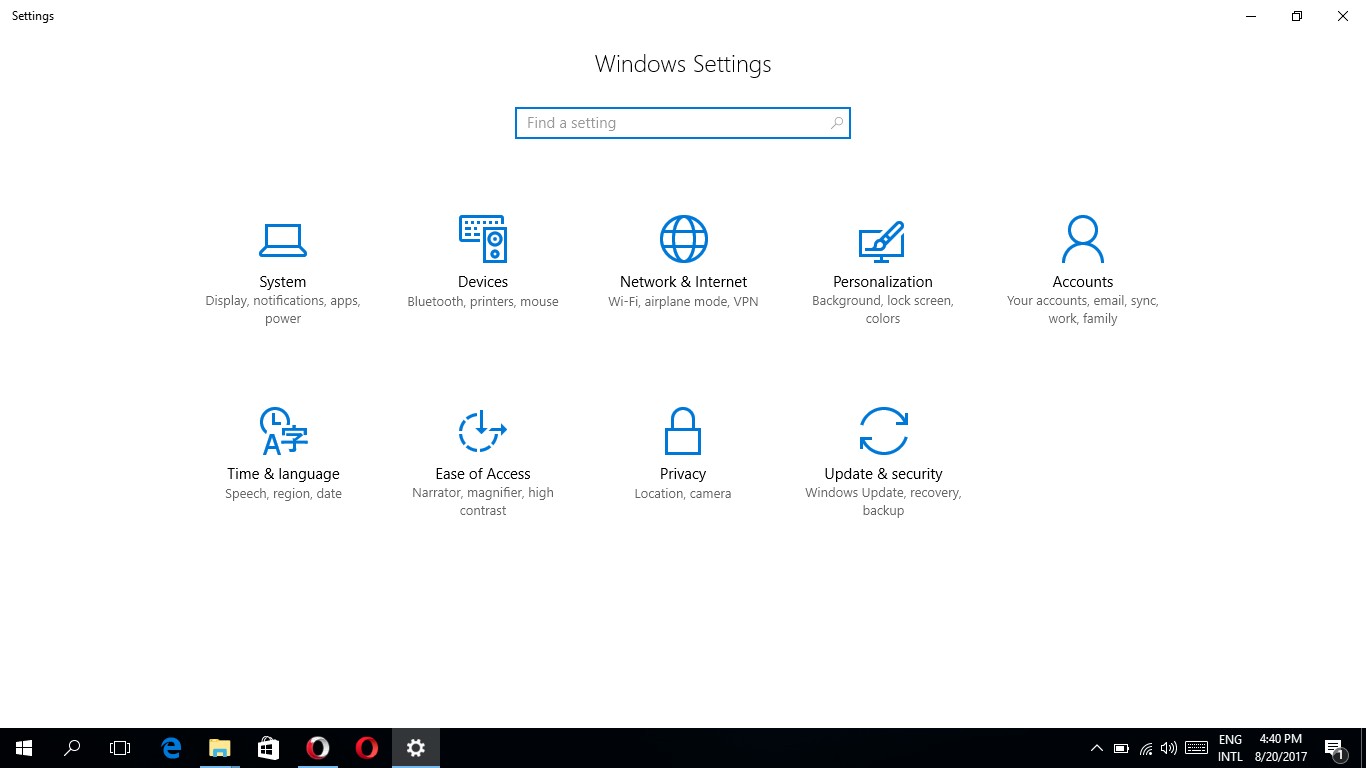1366x768 pixels.
Task: Open the clock showing 4:40 PM
Action: tap(1281, 748)
